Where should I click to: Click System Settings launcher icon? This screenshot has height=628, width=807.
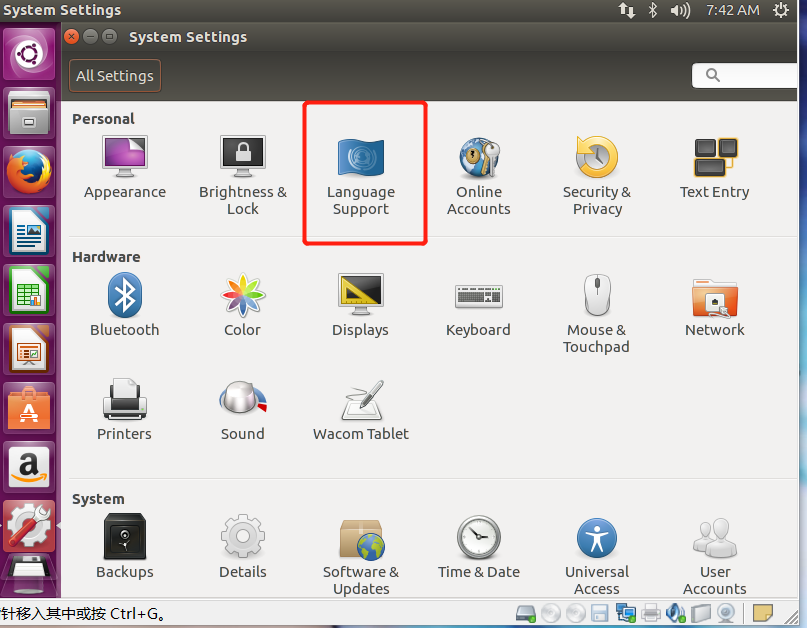click(29, 526)
